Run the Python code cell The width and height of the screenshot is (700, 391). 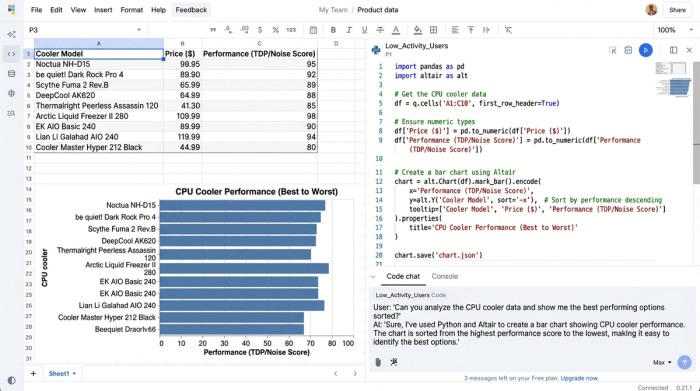(x=646, y=50)
